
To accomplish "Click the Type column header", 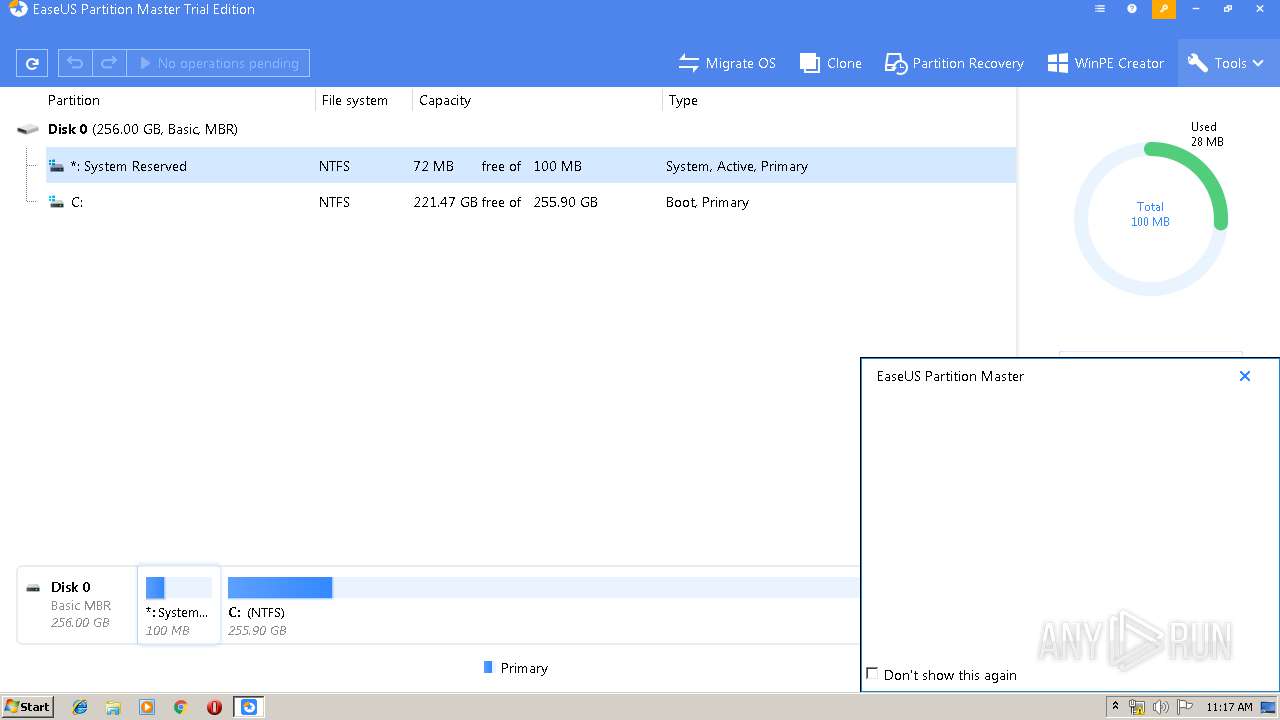I will (x=683, y=100).
